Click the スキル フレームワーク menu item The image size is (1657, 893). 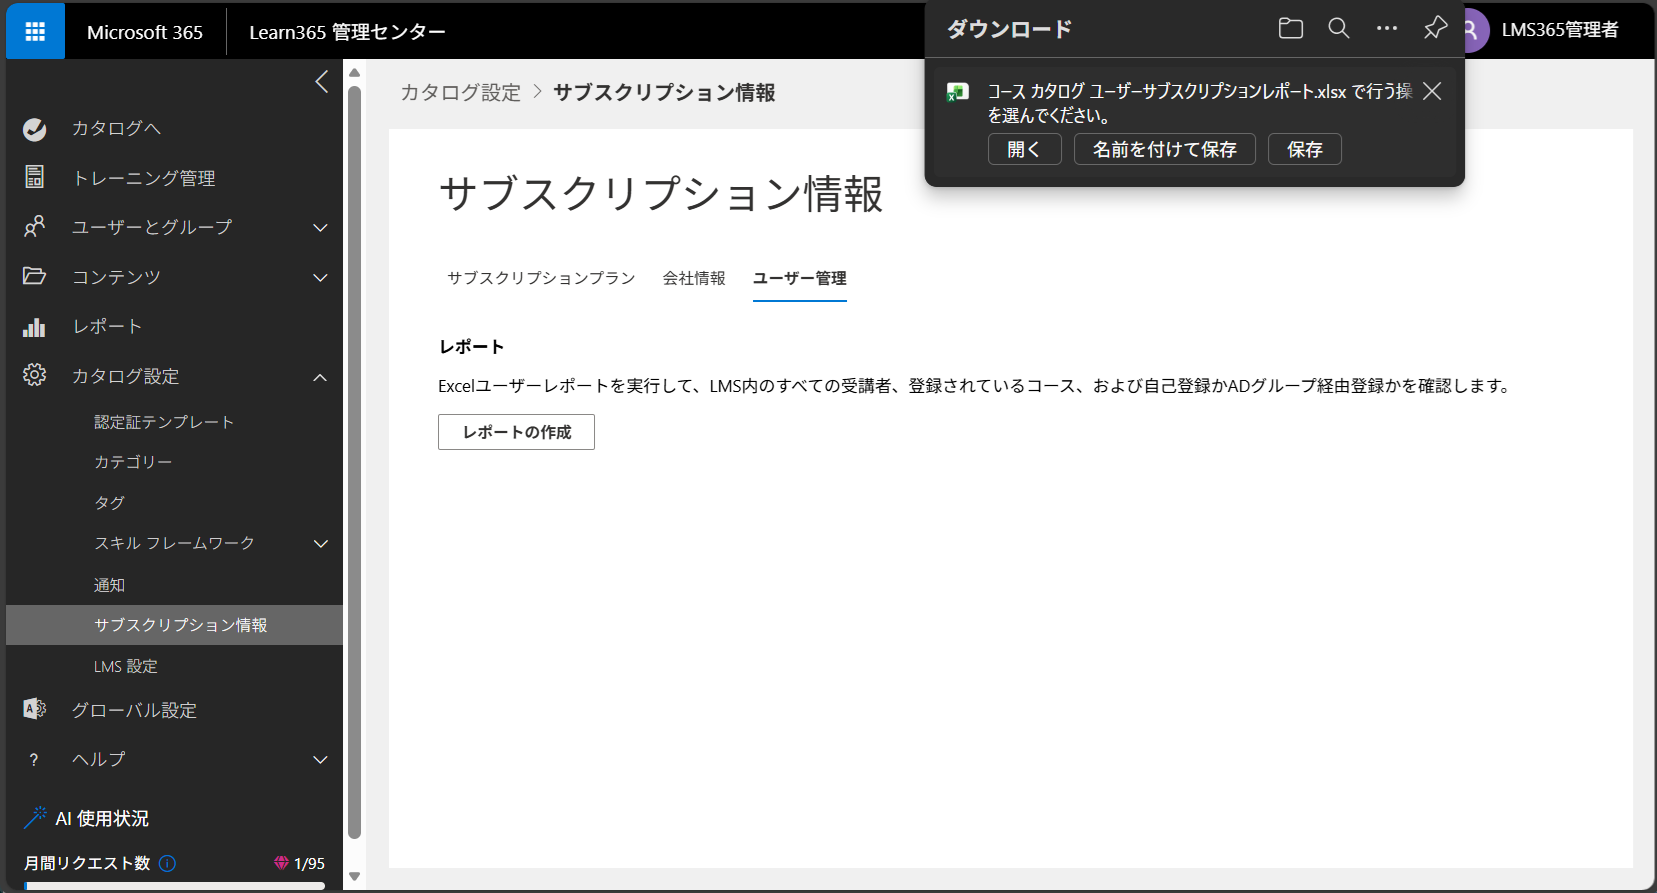tap(174, 543)
